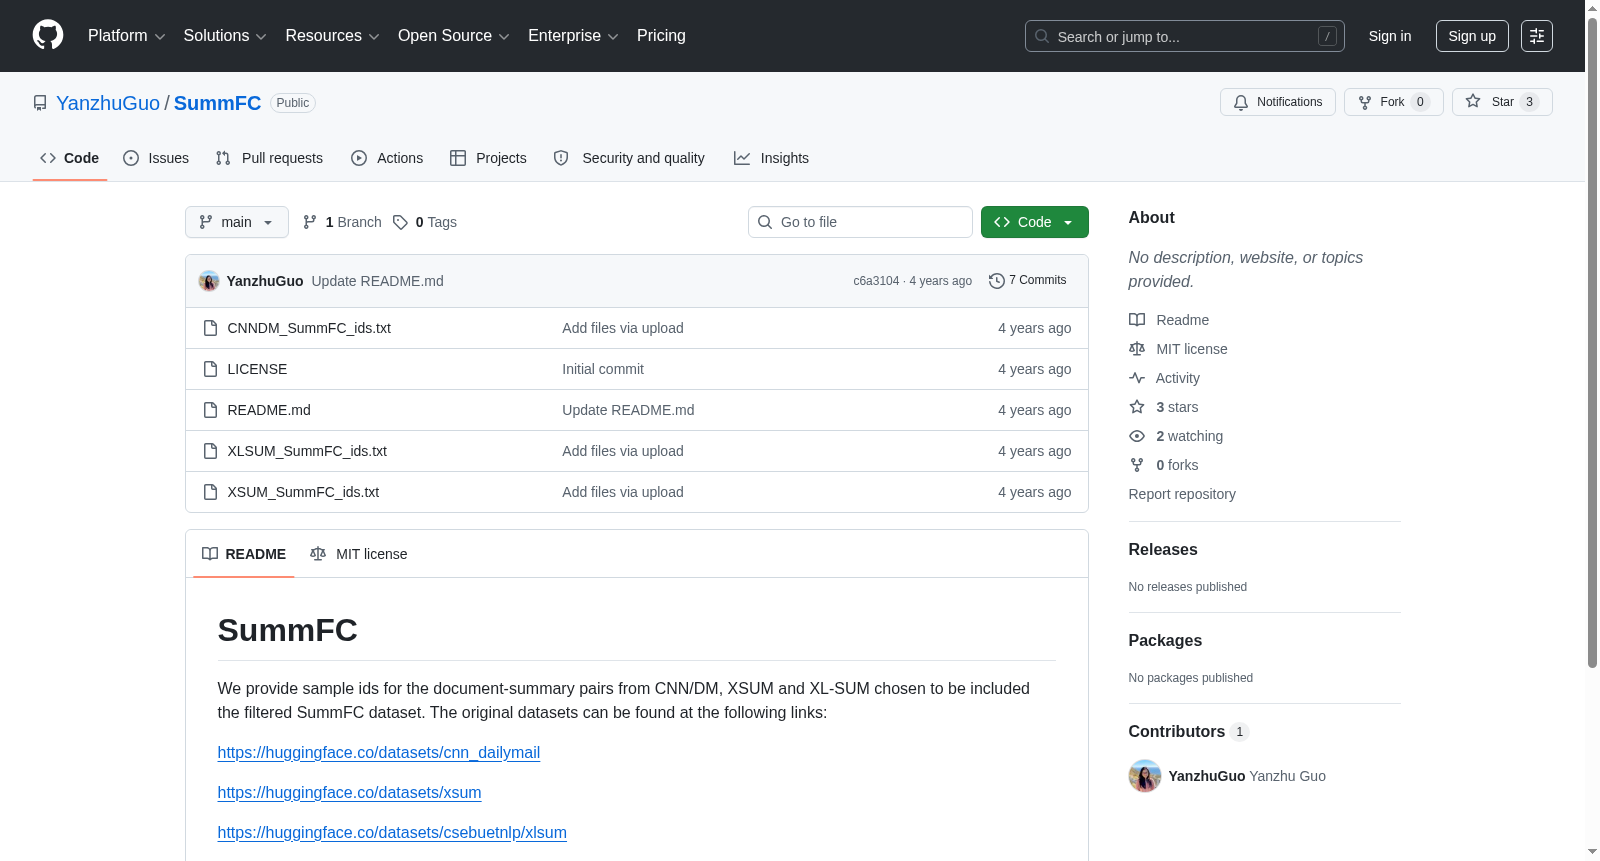Focus the Go to file input
This screenshot has width=1600, height=861.
point(860,222)
